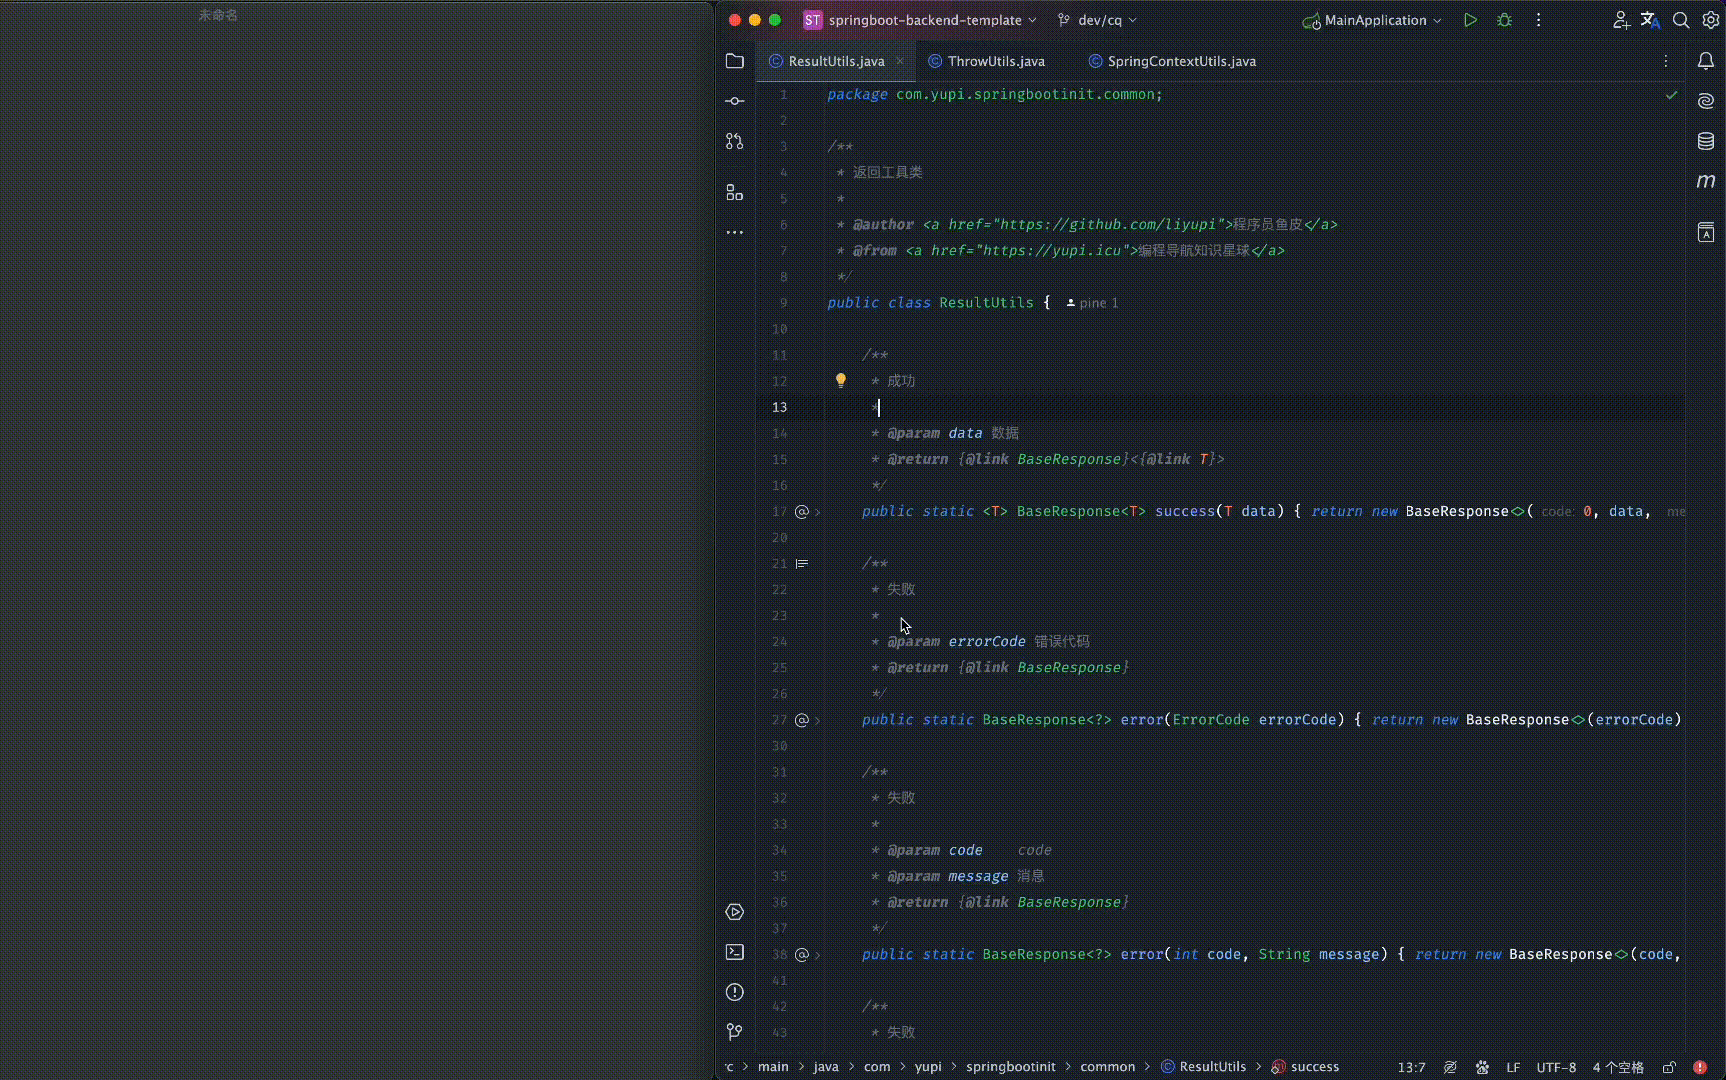
Task: Open the Maven tool window
Action: pos(1706,181)
